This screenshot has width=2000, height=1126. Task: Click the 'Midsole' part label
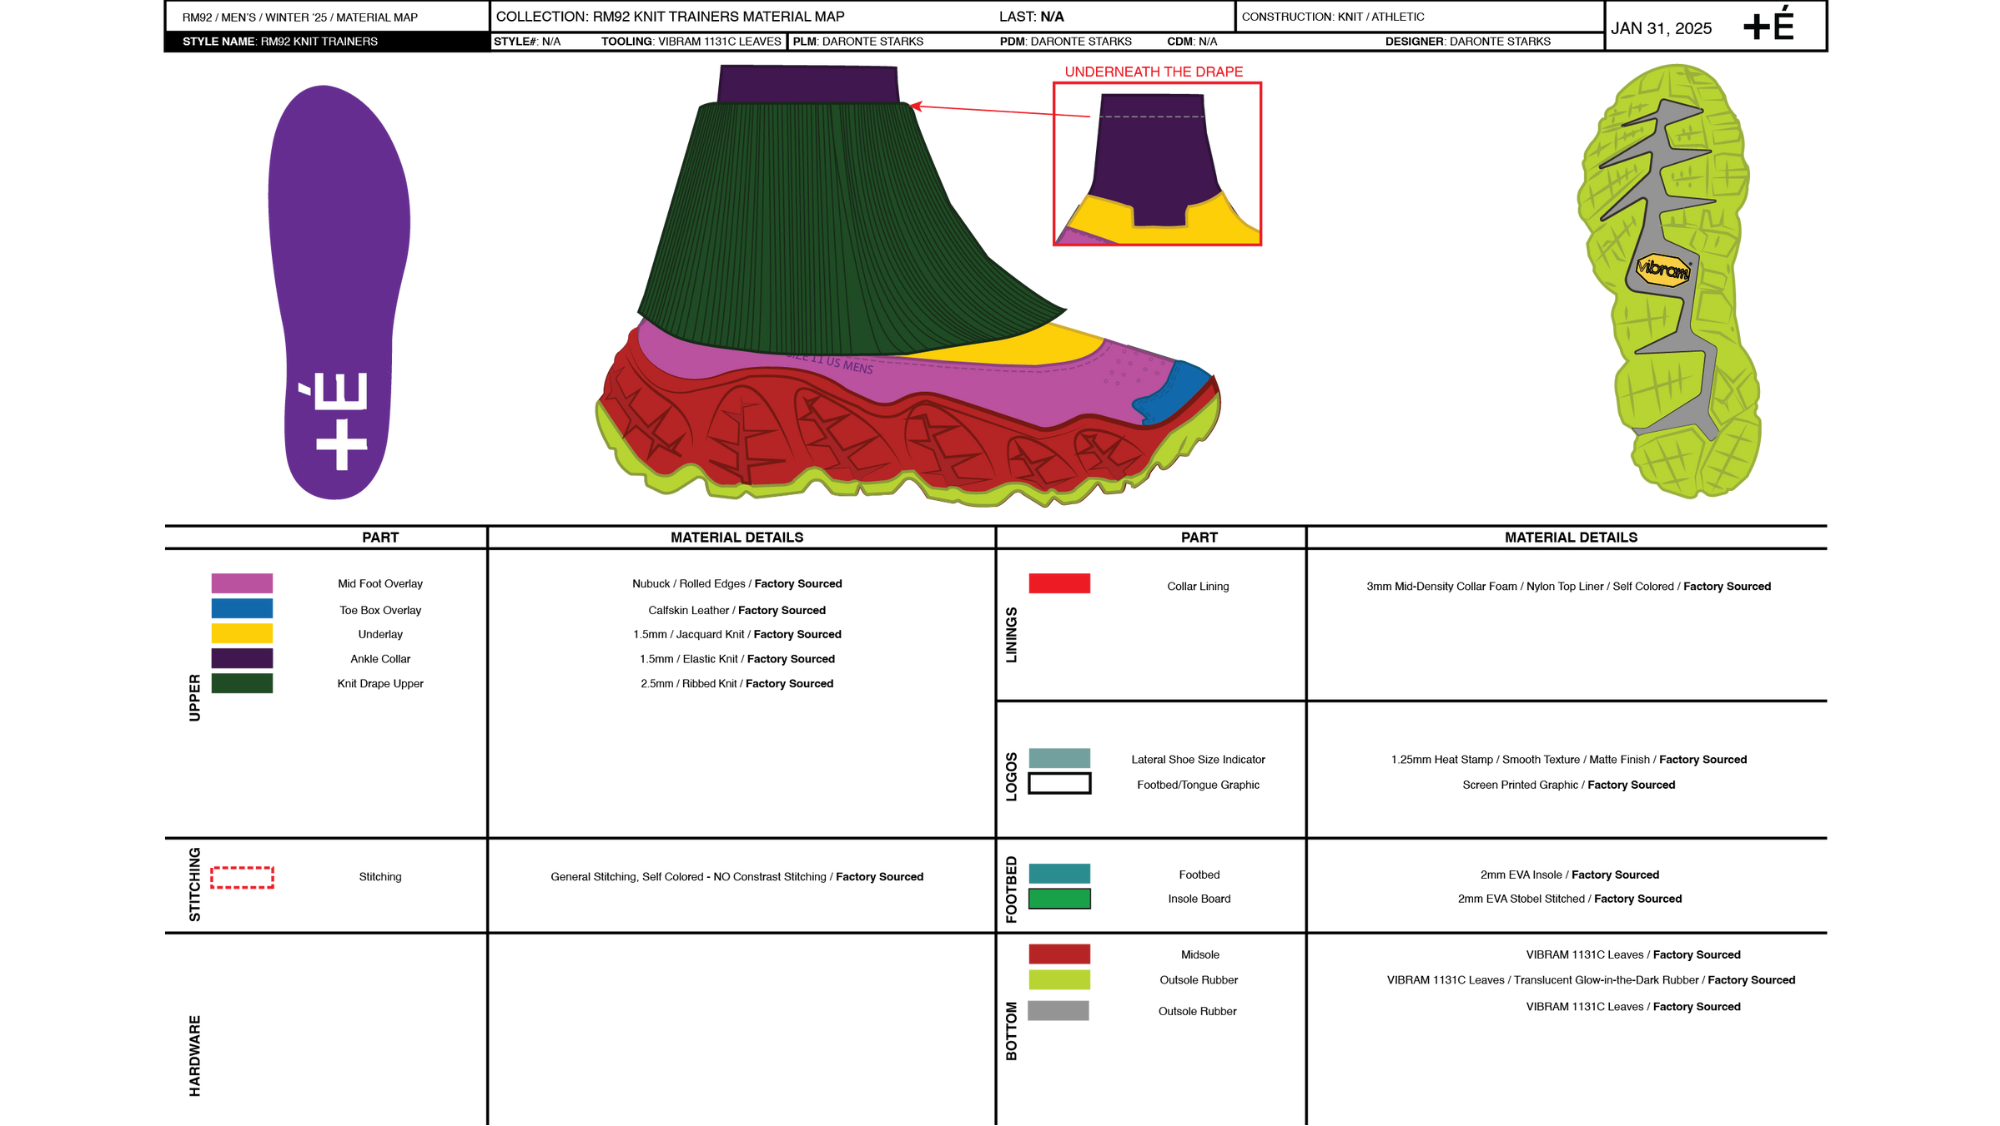tap(1200, 955)
